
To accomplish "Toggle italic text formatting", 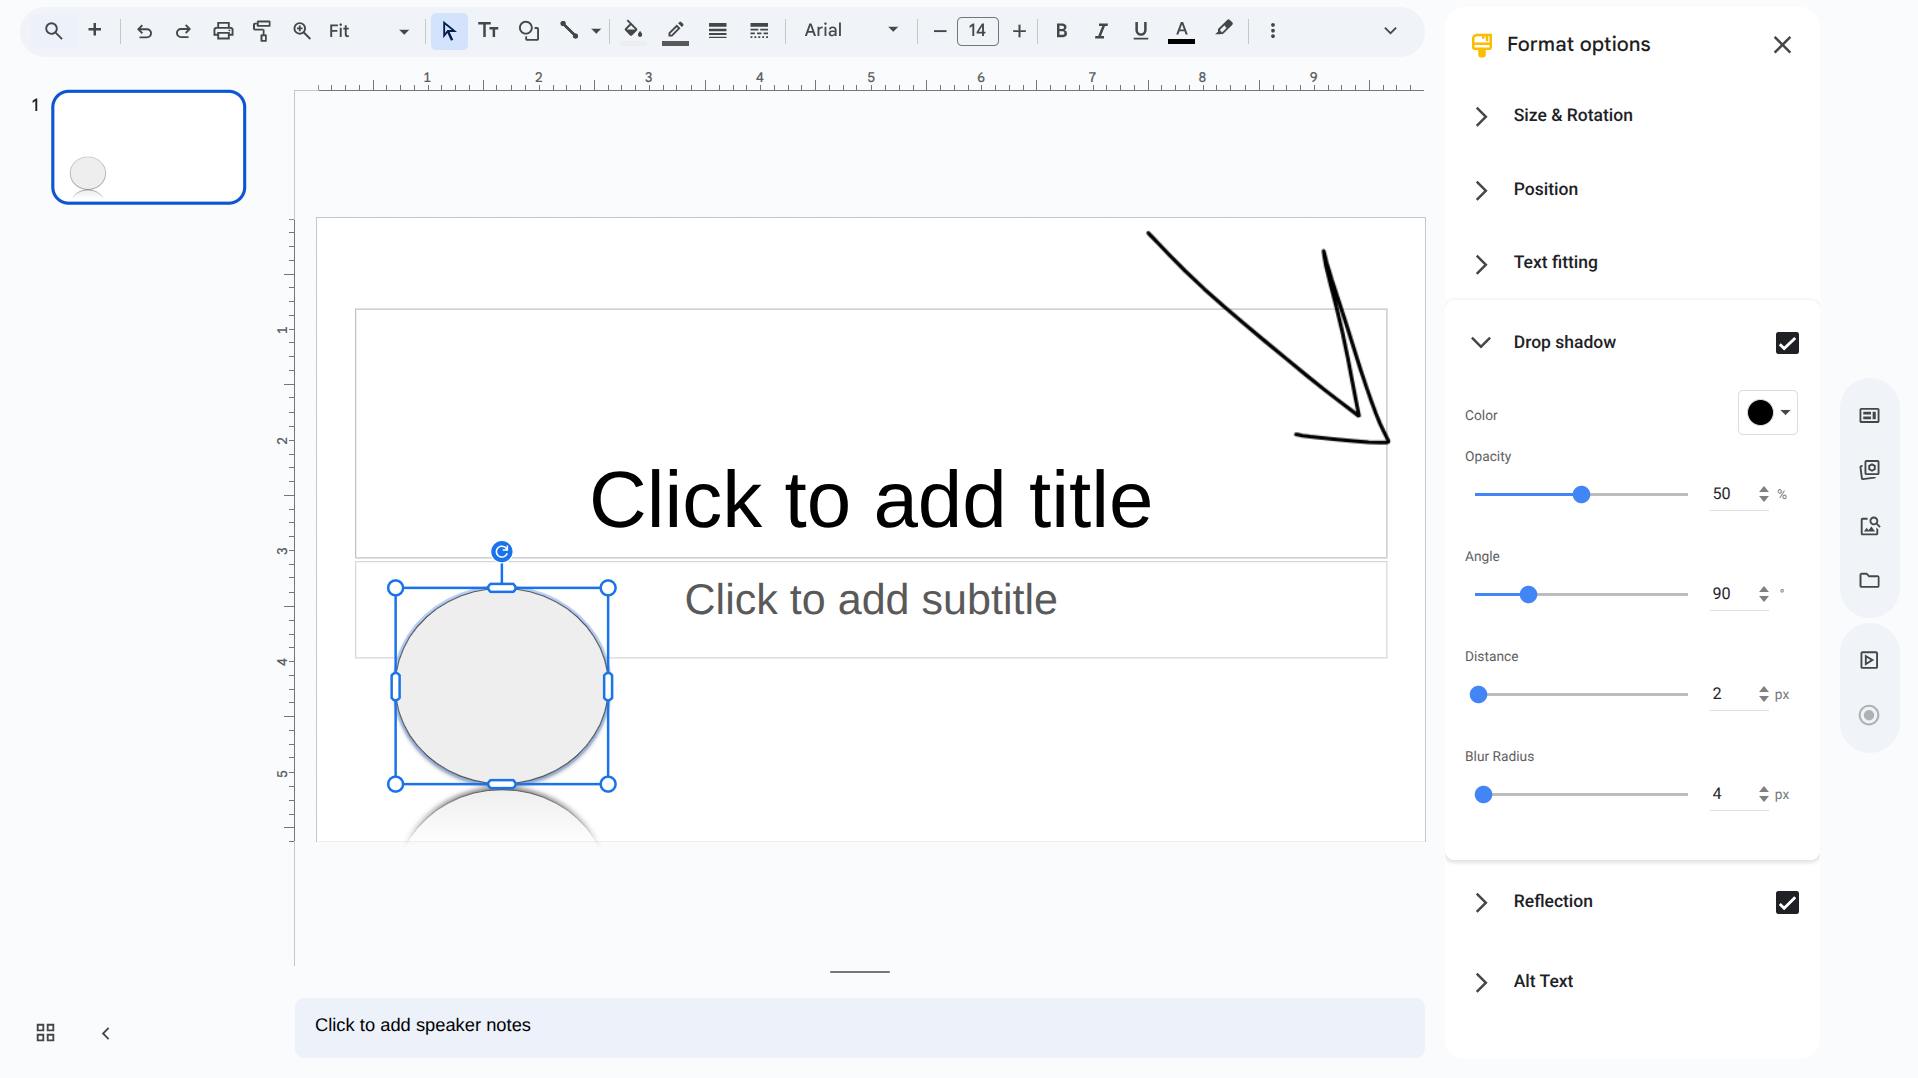I will click(x=1100, y=31).
